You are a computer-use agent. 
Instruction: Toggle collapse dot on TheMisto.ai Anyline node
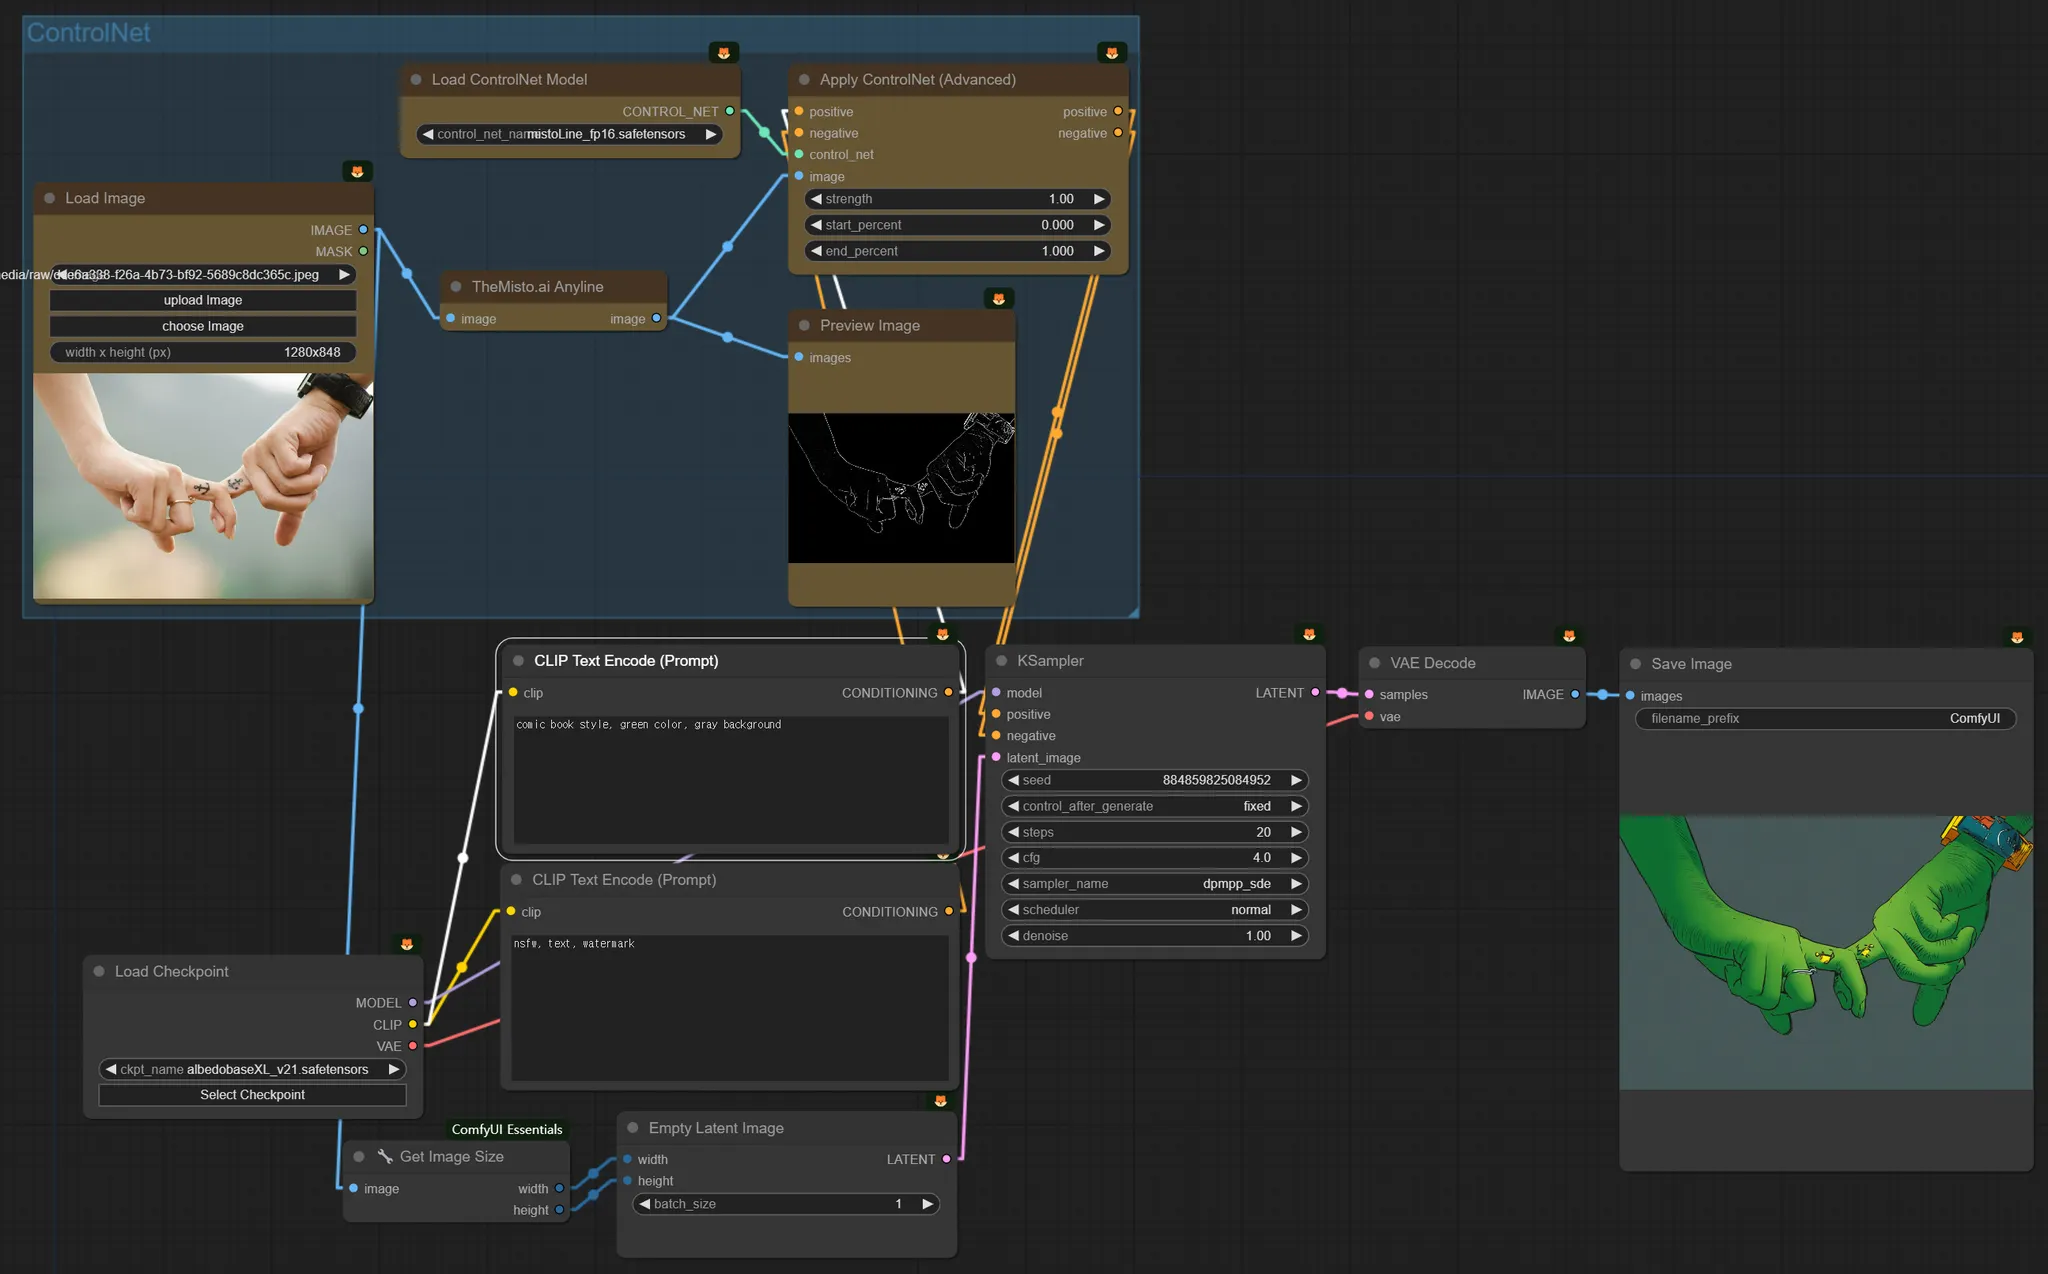tap(456, 287)
